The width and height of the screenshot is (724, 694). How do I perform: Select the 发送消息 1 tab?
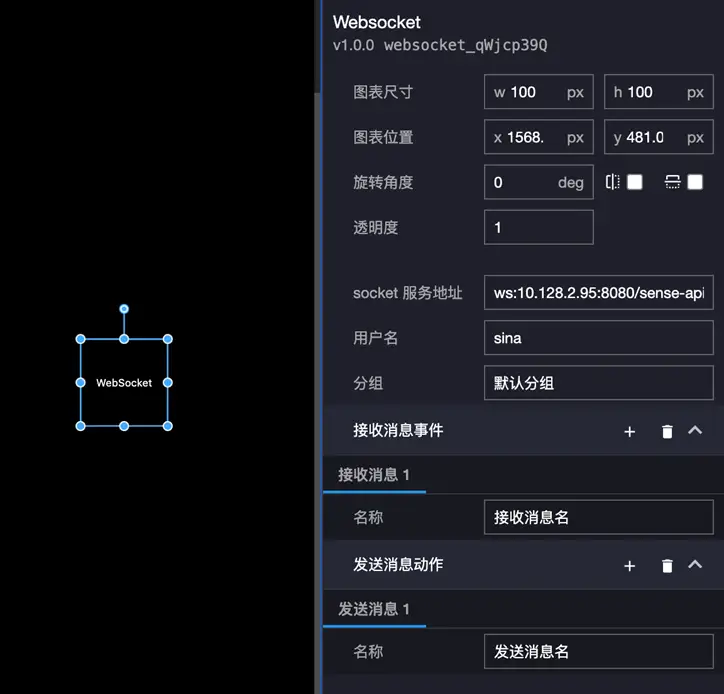(374, 609)
